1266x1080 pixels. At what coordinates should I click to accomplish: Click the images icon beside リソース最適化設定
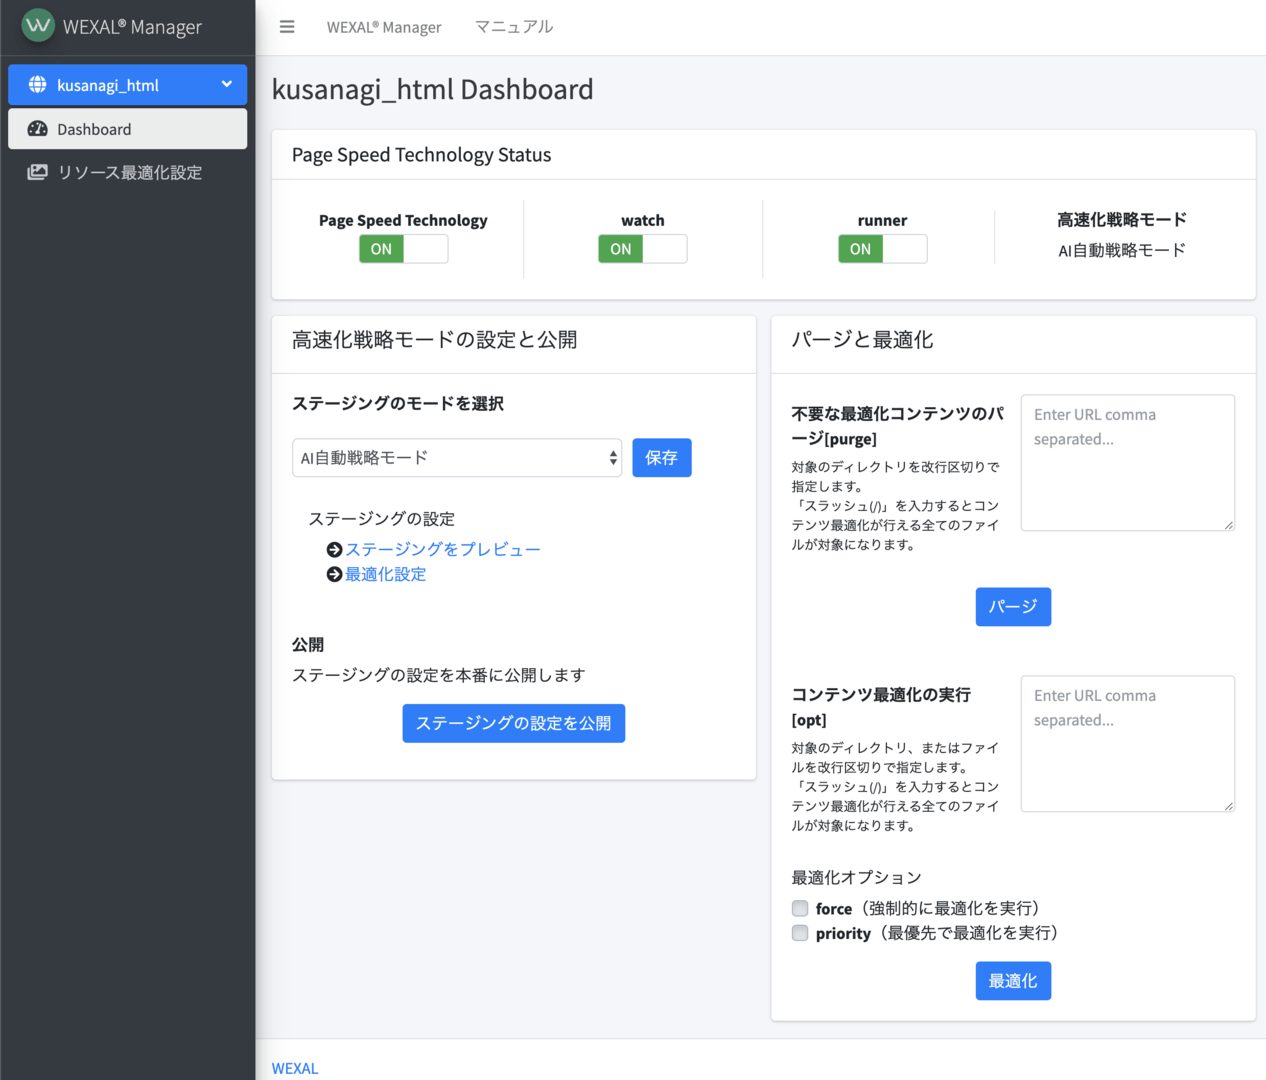(37, 172)
